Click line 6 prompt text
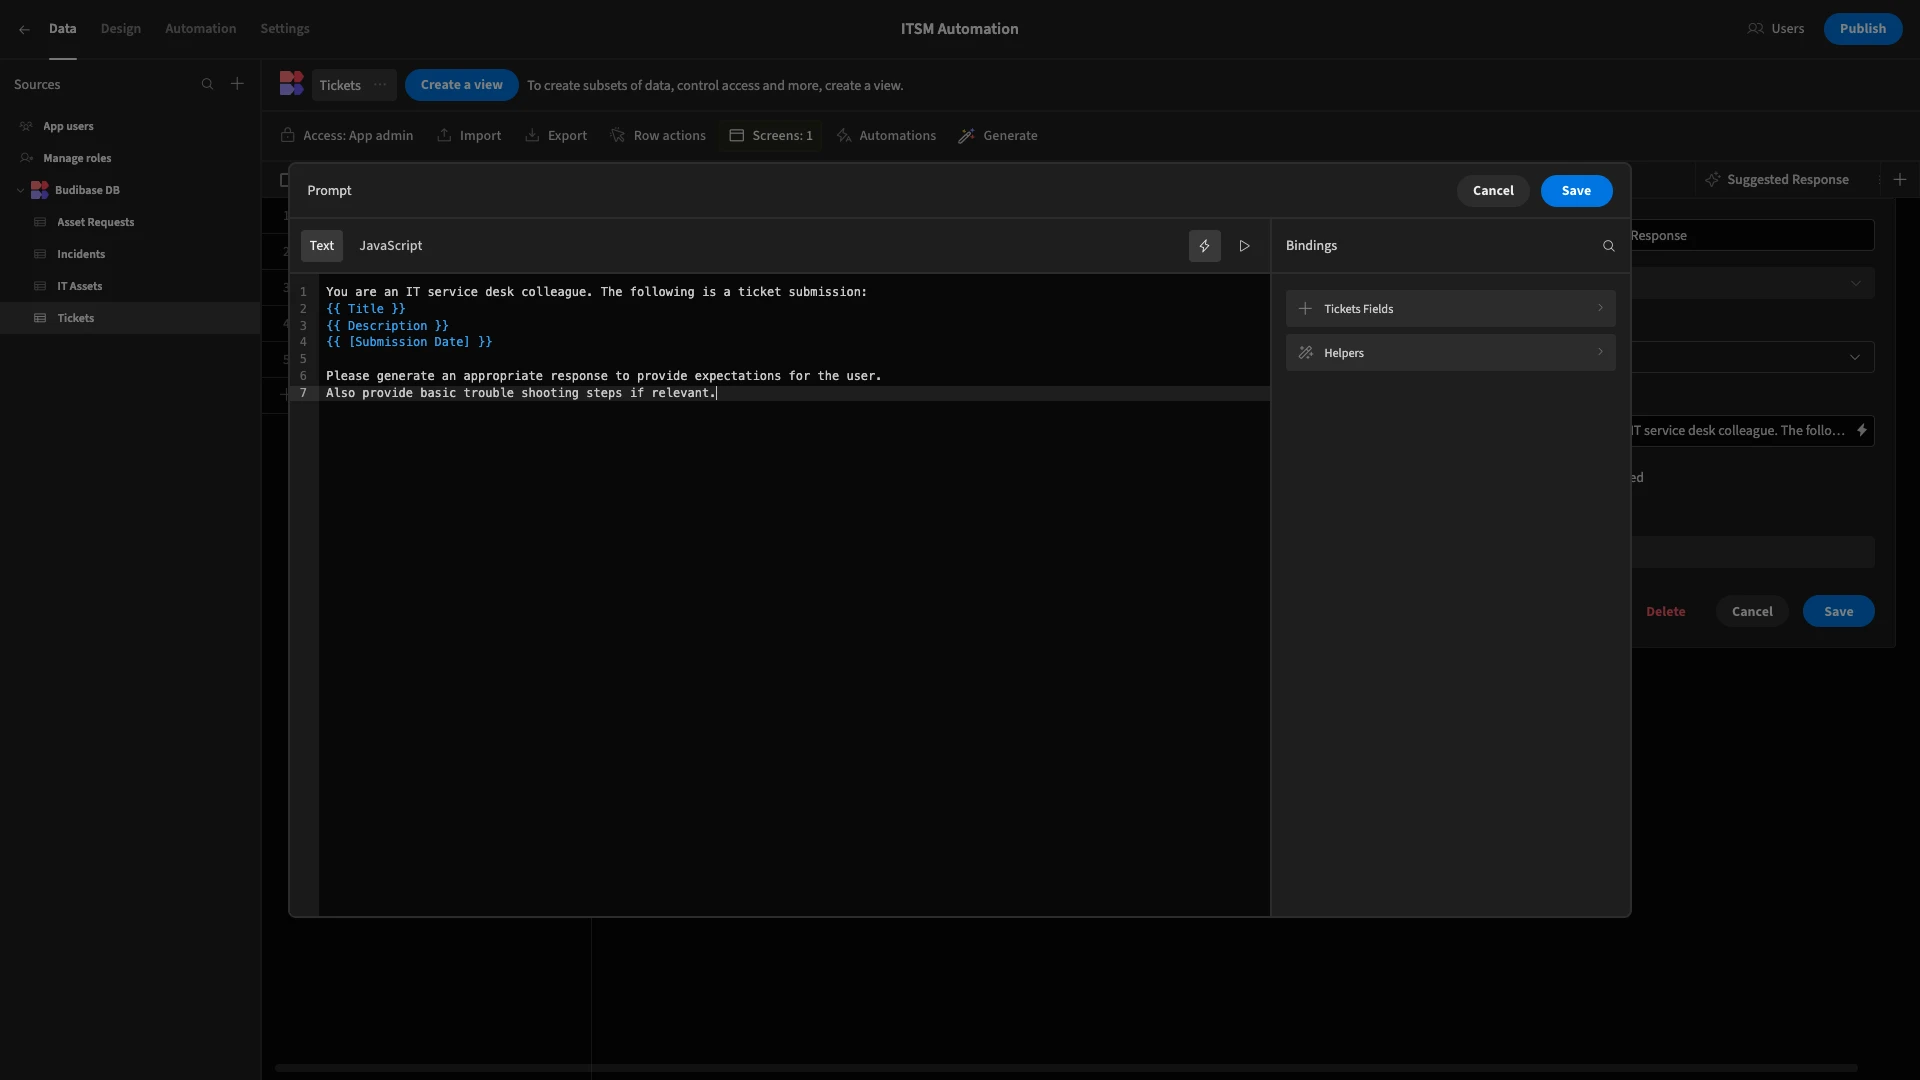 point(603,376)
